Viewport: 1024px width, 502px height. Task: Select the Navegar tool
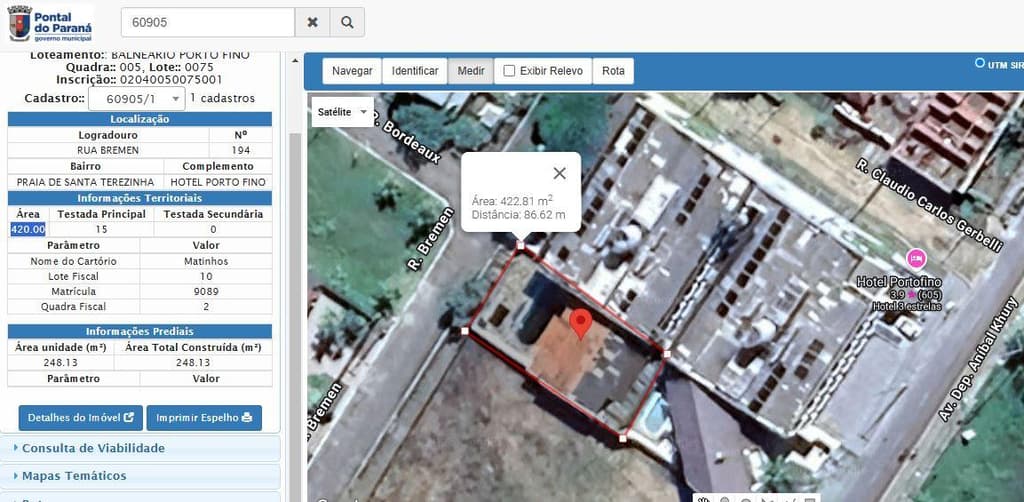point(352,71)
